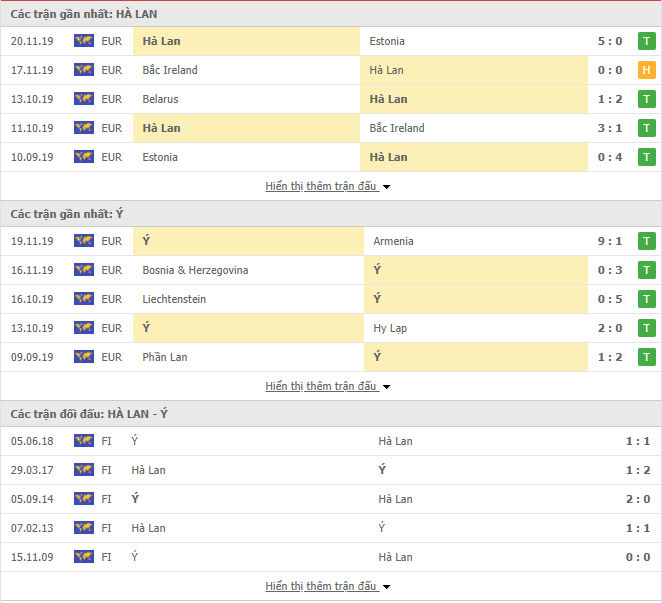Image resolution: width=662 pixels, height=603 pixels.
Task: Click the green T badge for Ý vs Armenia 9:1
Action: [646, 241]
